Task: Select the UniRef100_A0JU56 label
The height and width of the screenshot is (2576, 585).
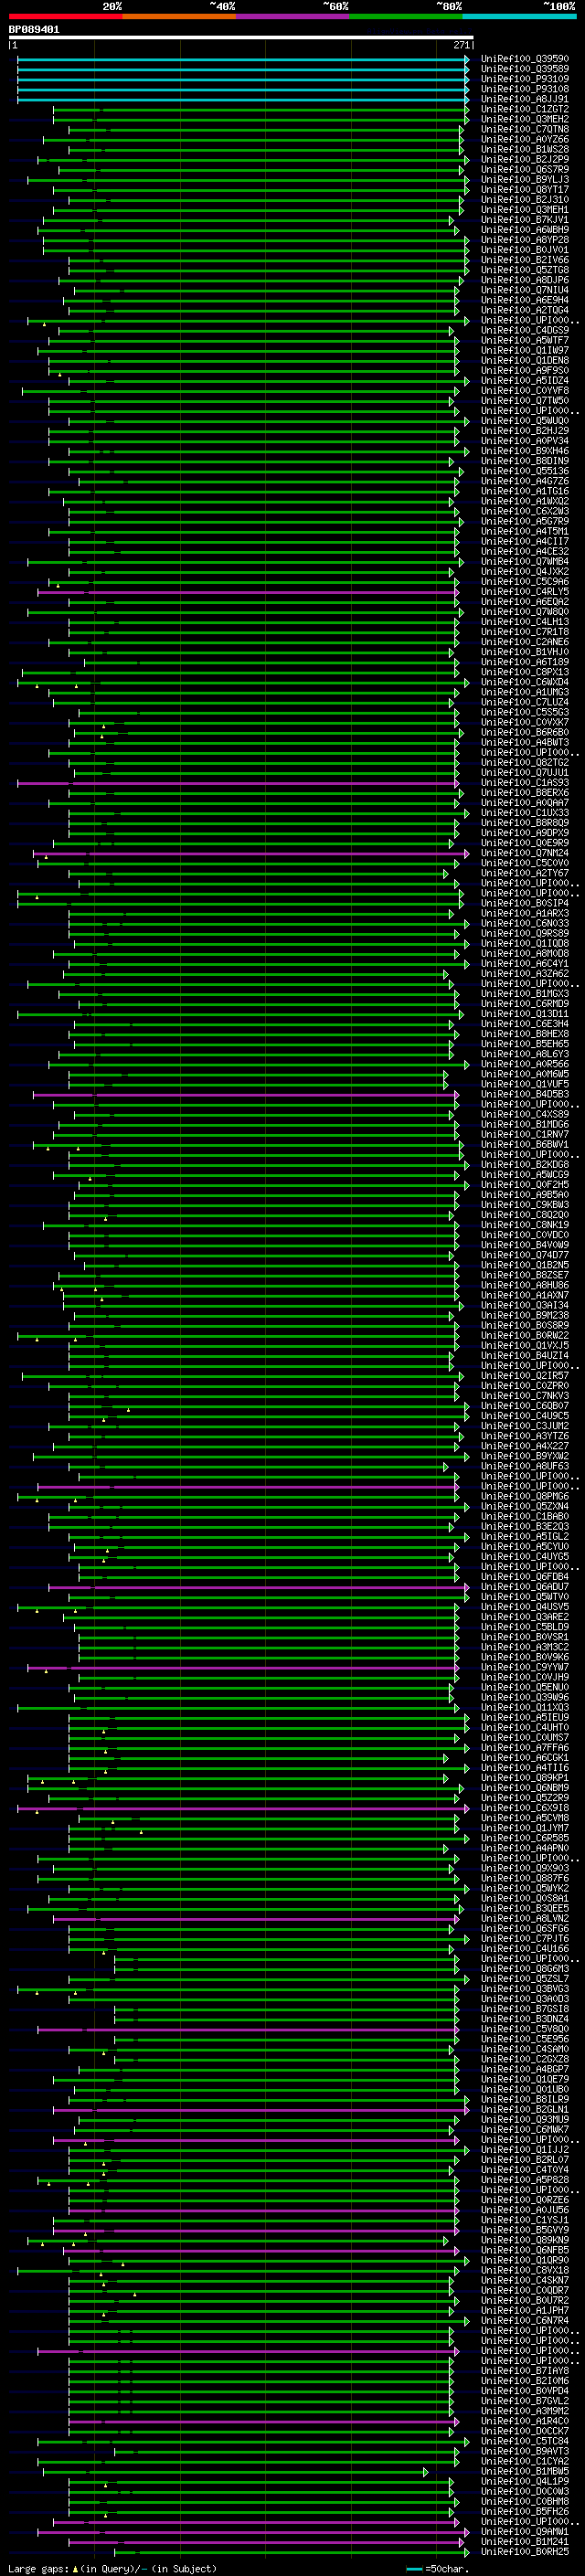Action: 524,2210
